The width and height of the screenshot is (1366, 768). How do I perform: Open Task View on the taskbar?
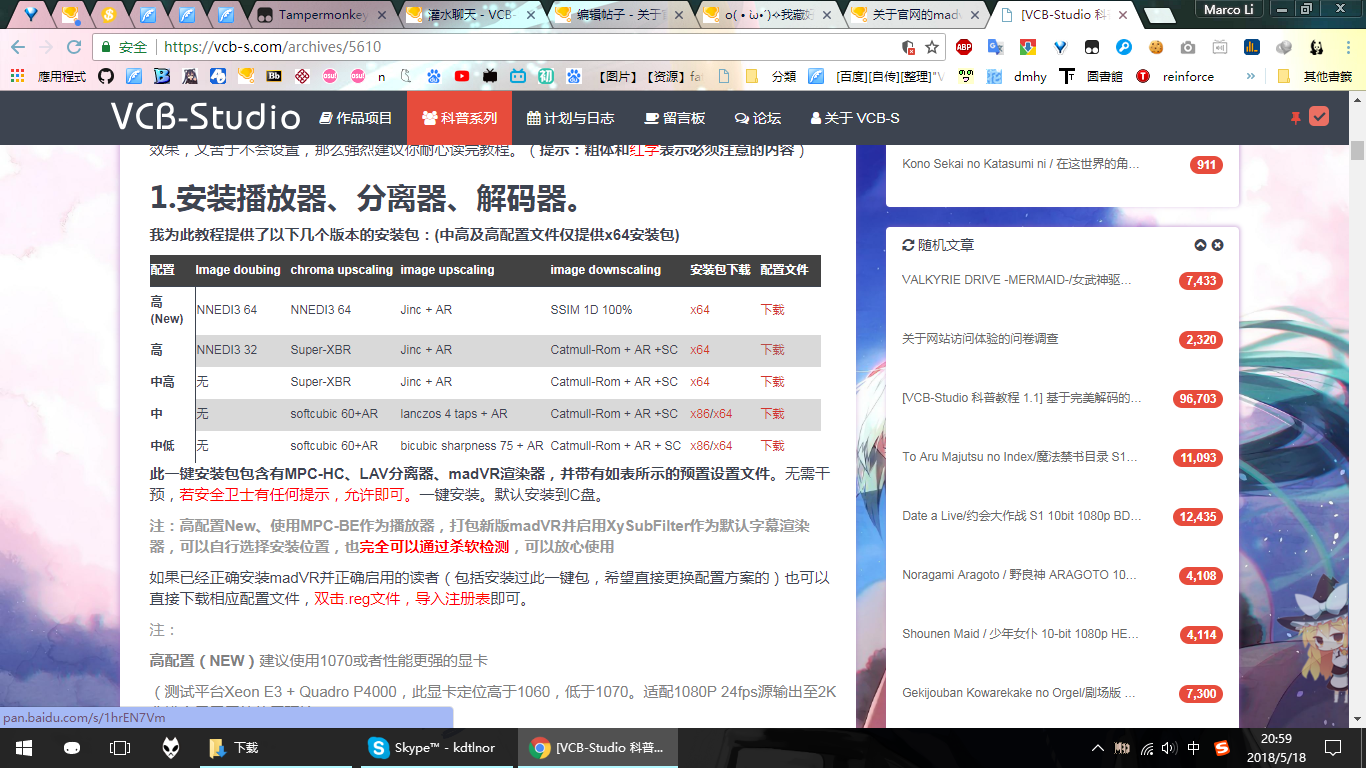[x=120, y=747]
